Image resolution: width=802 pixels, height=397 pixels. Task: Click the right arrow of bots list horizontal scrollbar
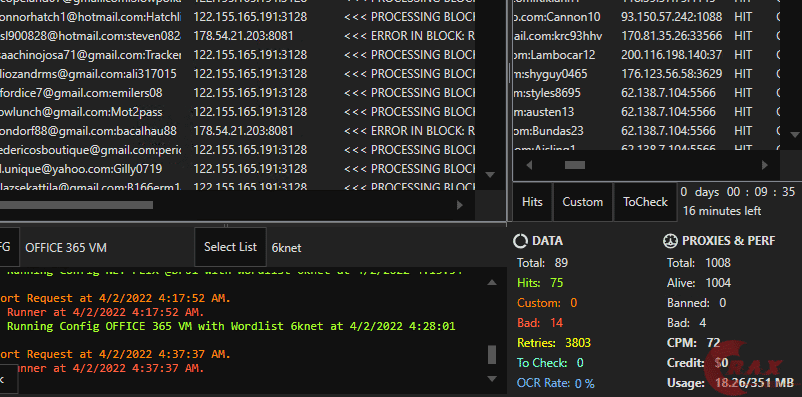[x=459, y=205]
